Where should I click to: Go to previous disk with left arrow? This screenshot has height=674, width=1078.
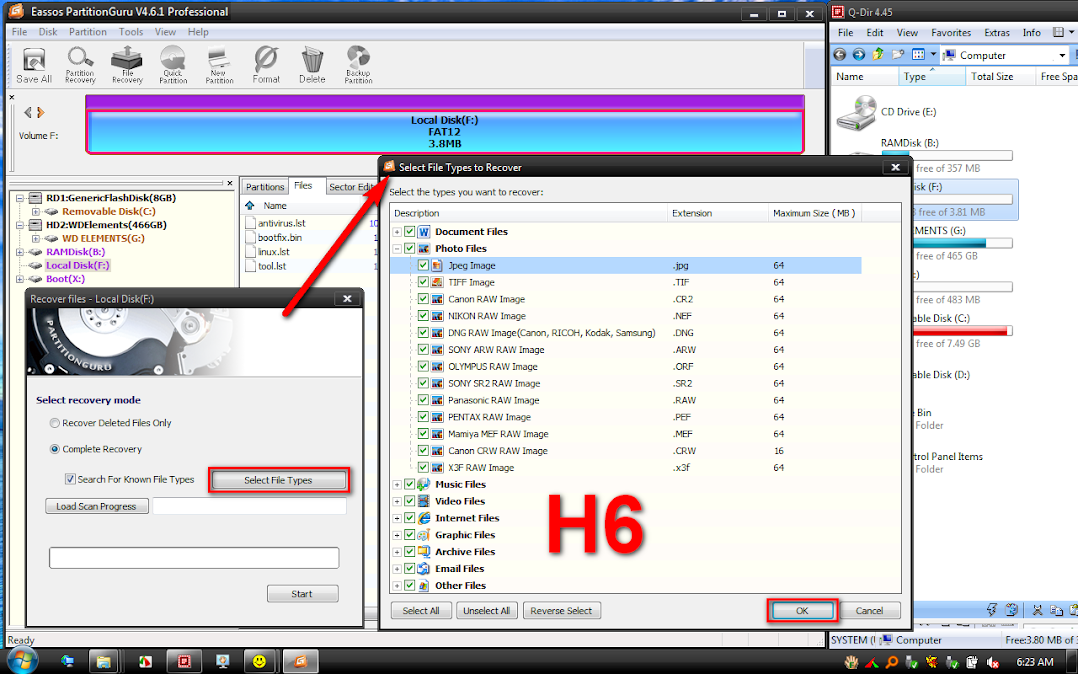click(x=28, y=112)
